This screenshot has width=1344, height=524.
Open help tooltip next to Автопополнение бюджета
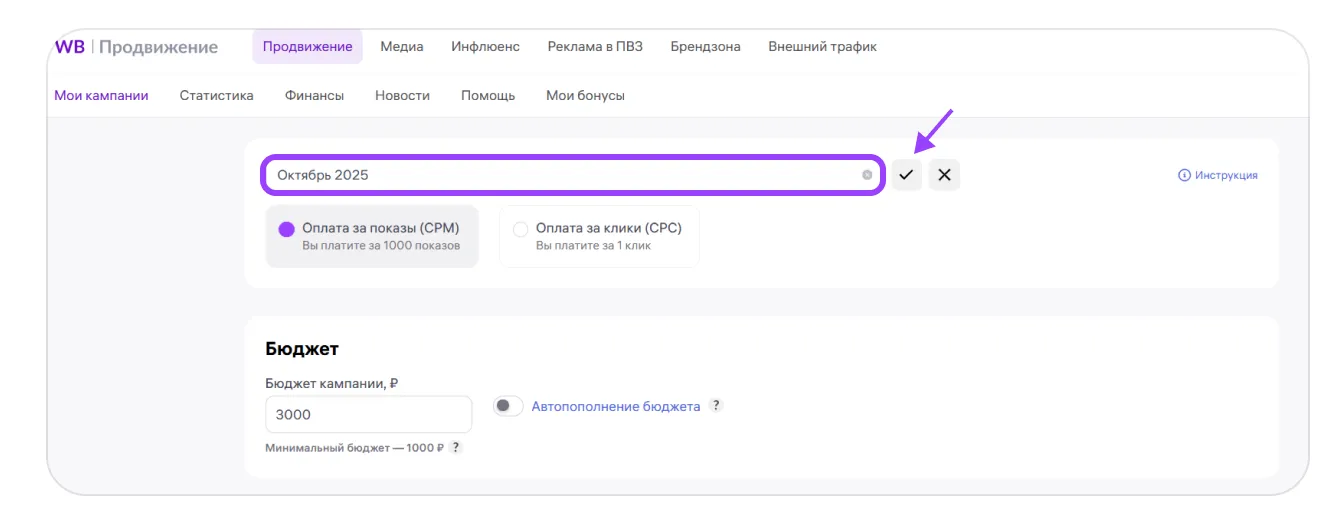(x=715, y=406)
